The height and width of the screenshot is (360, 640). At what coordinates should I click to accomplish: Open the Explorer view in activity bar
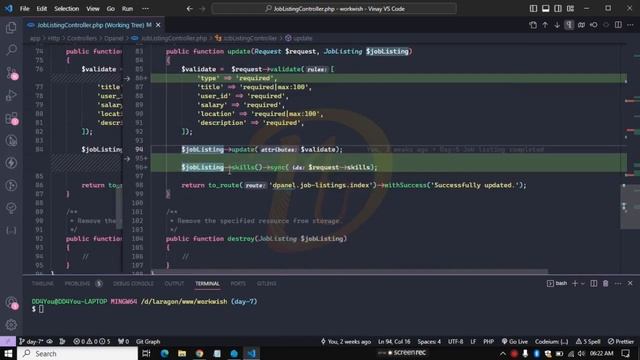[11, 28]
